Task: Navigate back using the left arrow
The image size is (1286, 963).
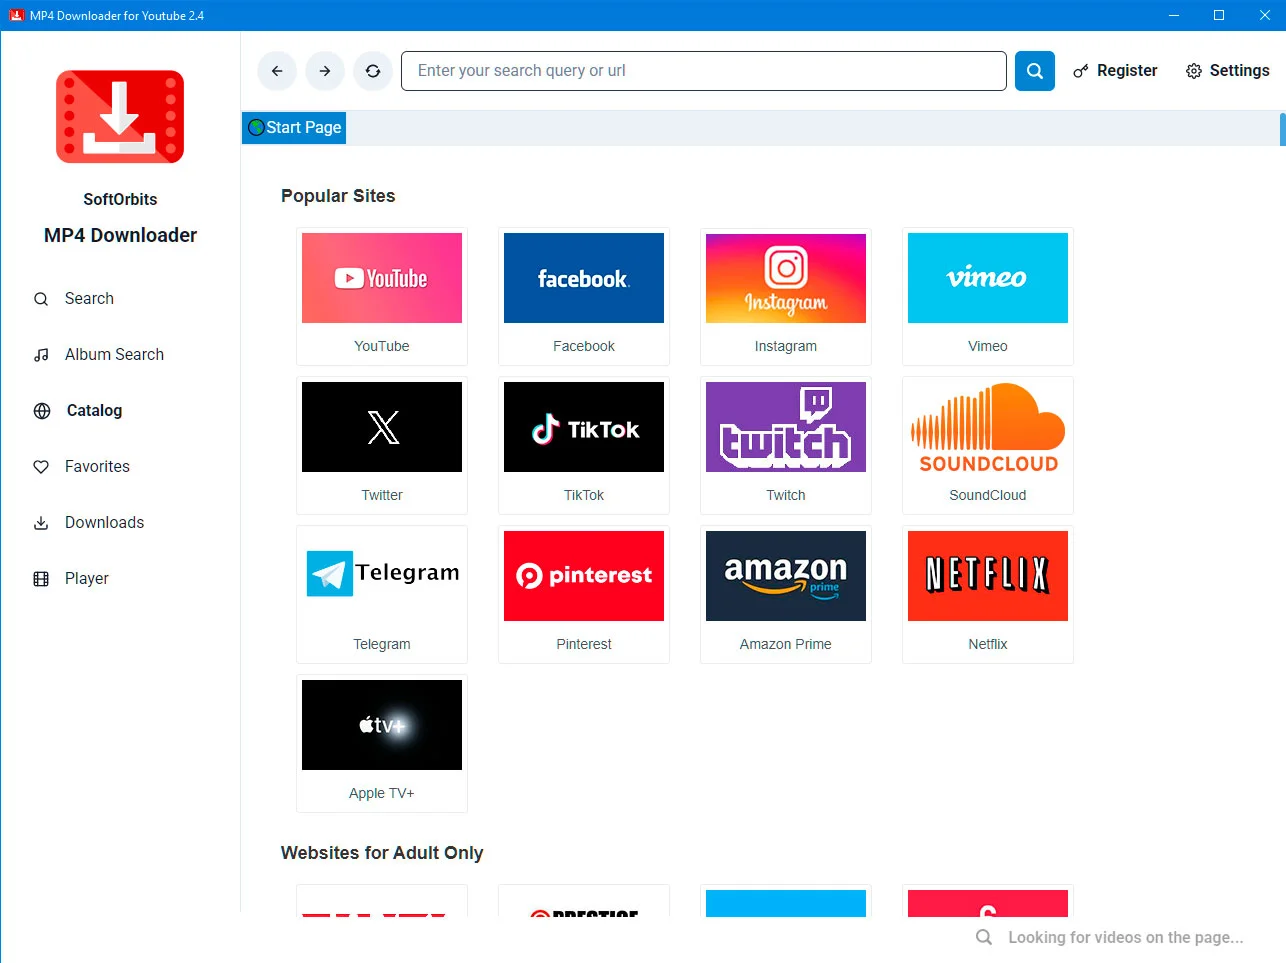Action: [277, 71]
